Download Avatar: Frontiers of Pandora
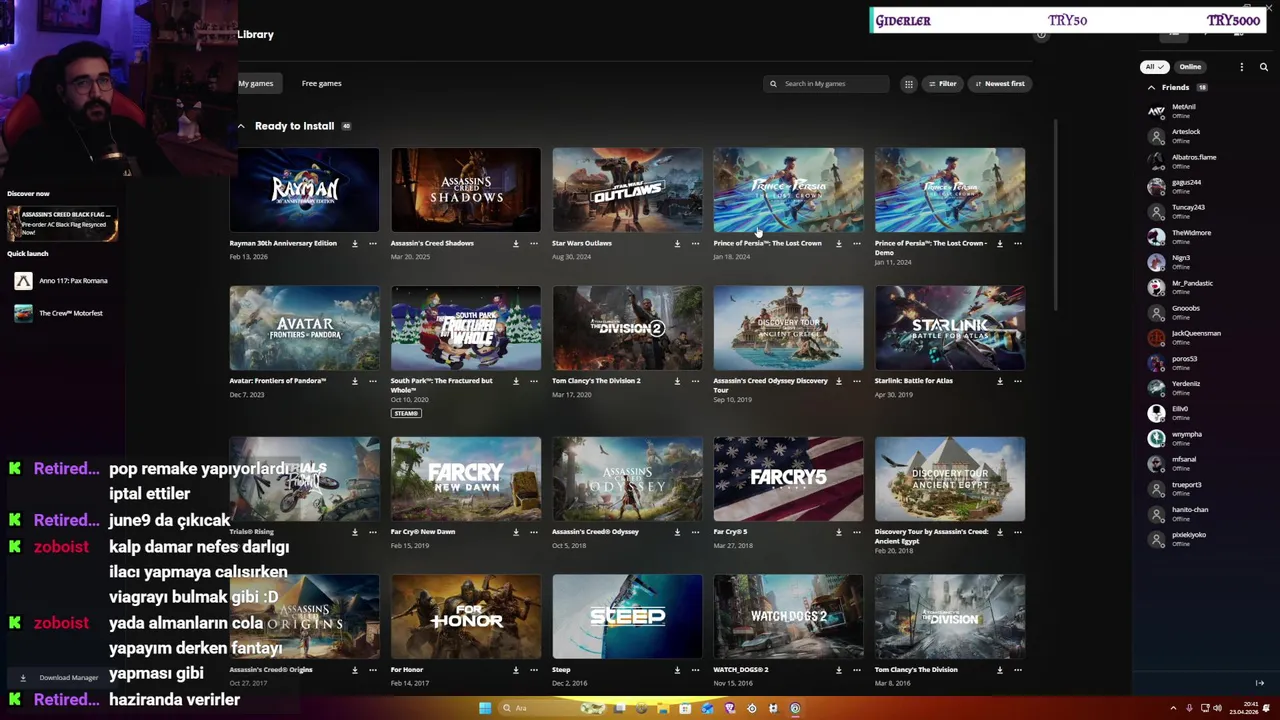 click(354, 381)
